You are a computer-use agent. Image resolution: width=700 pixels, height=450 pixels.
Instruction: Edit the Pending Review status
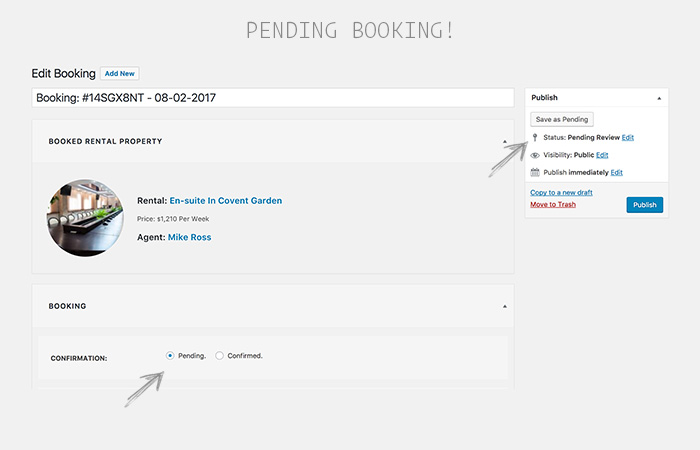pyautogui.click(x=628, y=138)
